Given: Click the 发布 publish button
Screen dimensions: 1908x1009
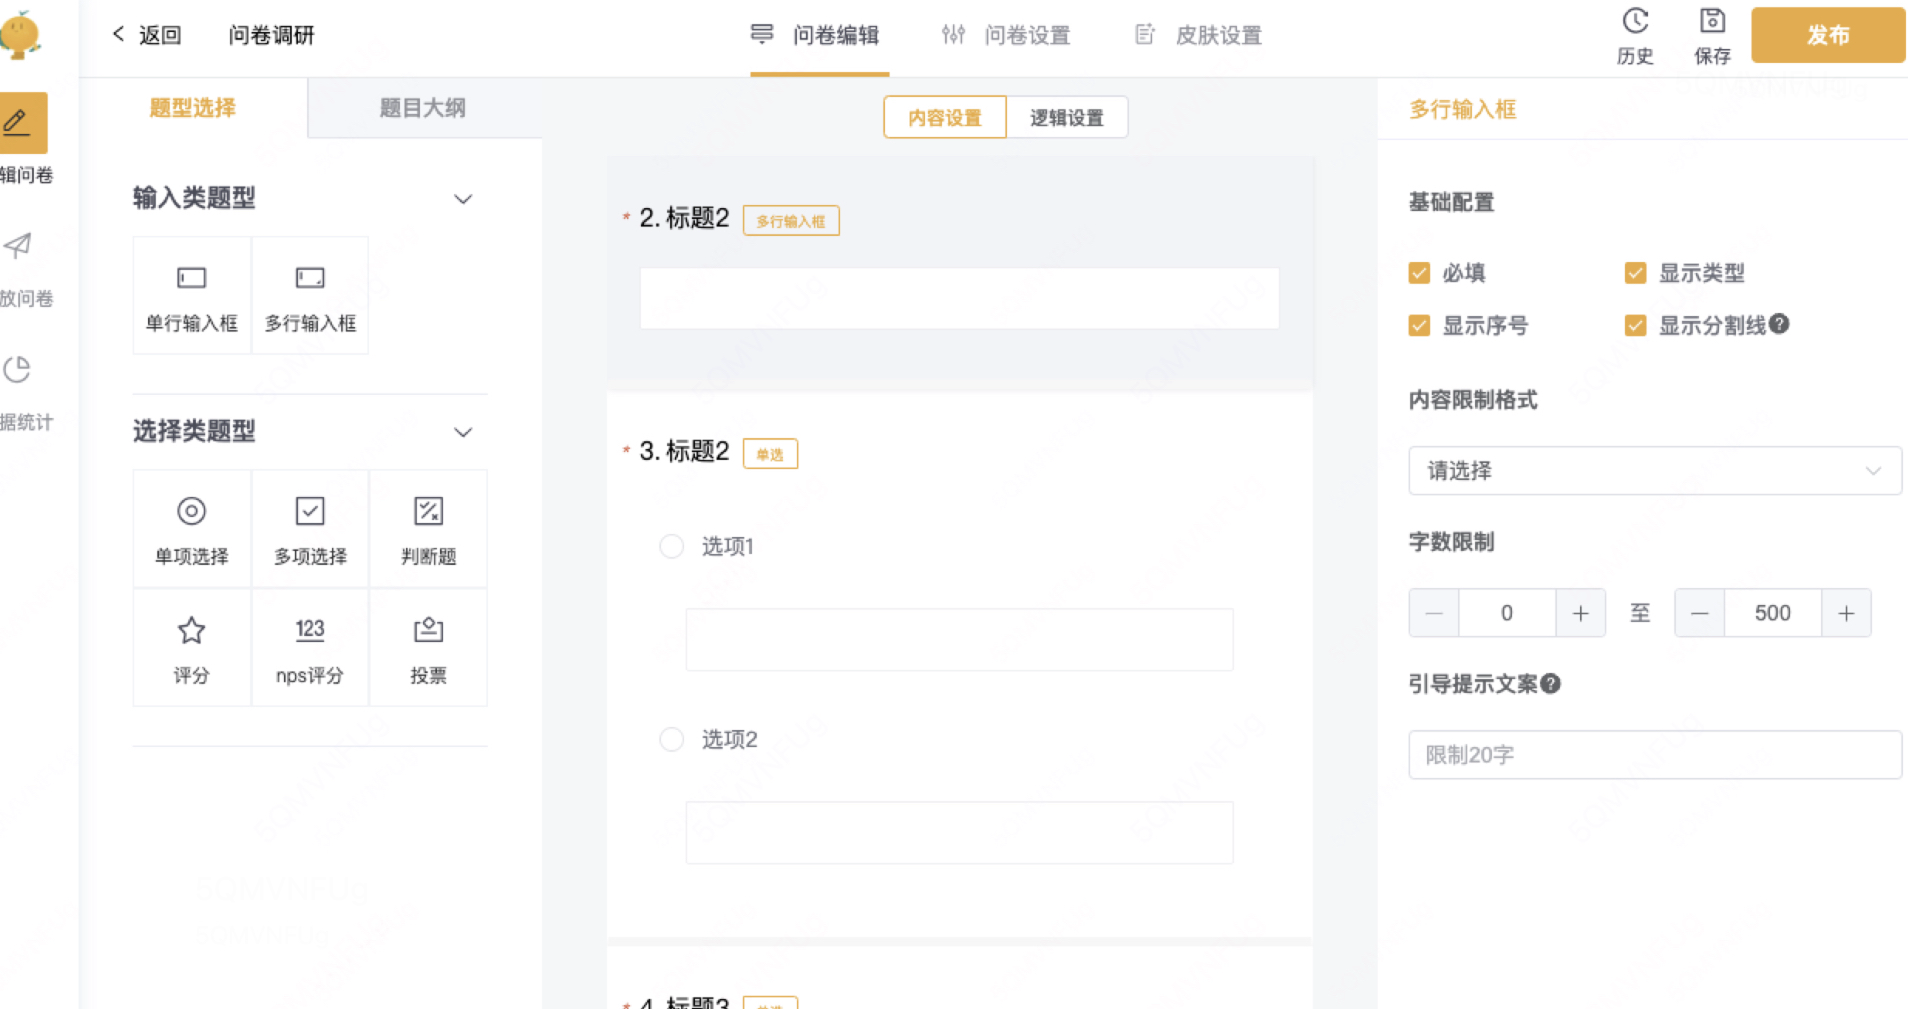Looking at the screenshot, I should [1828, 35].
